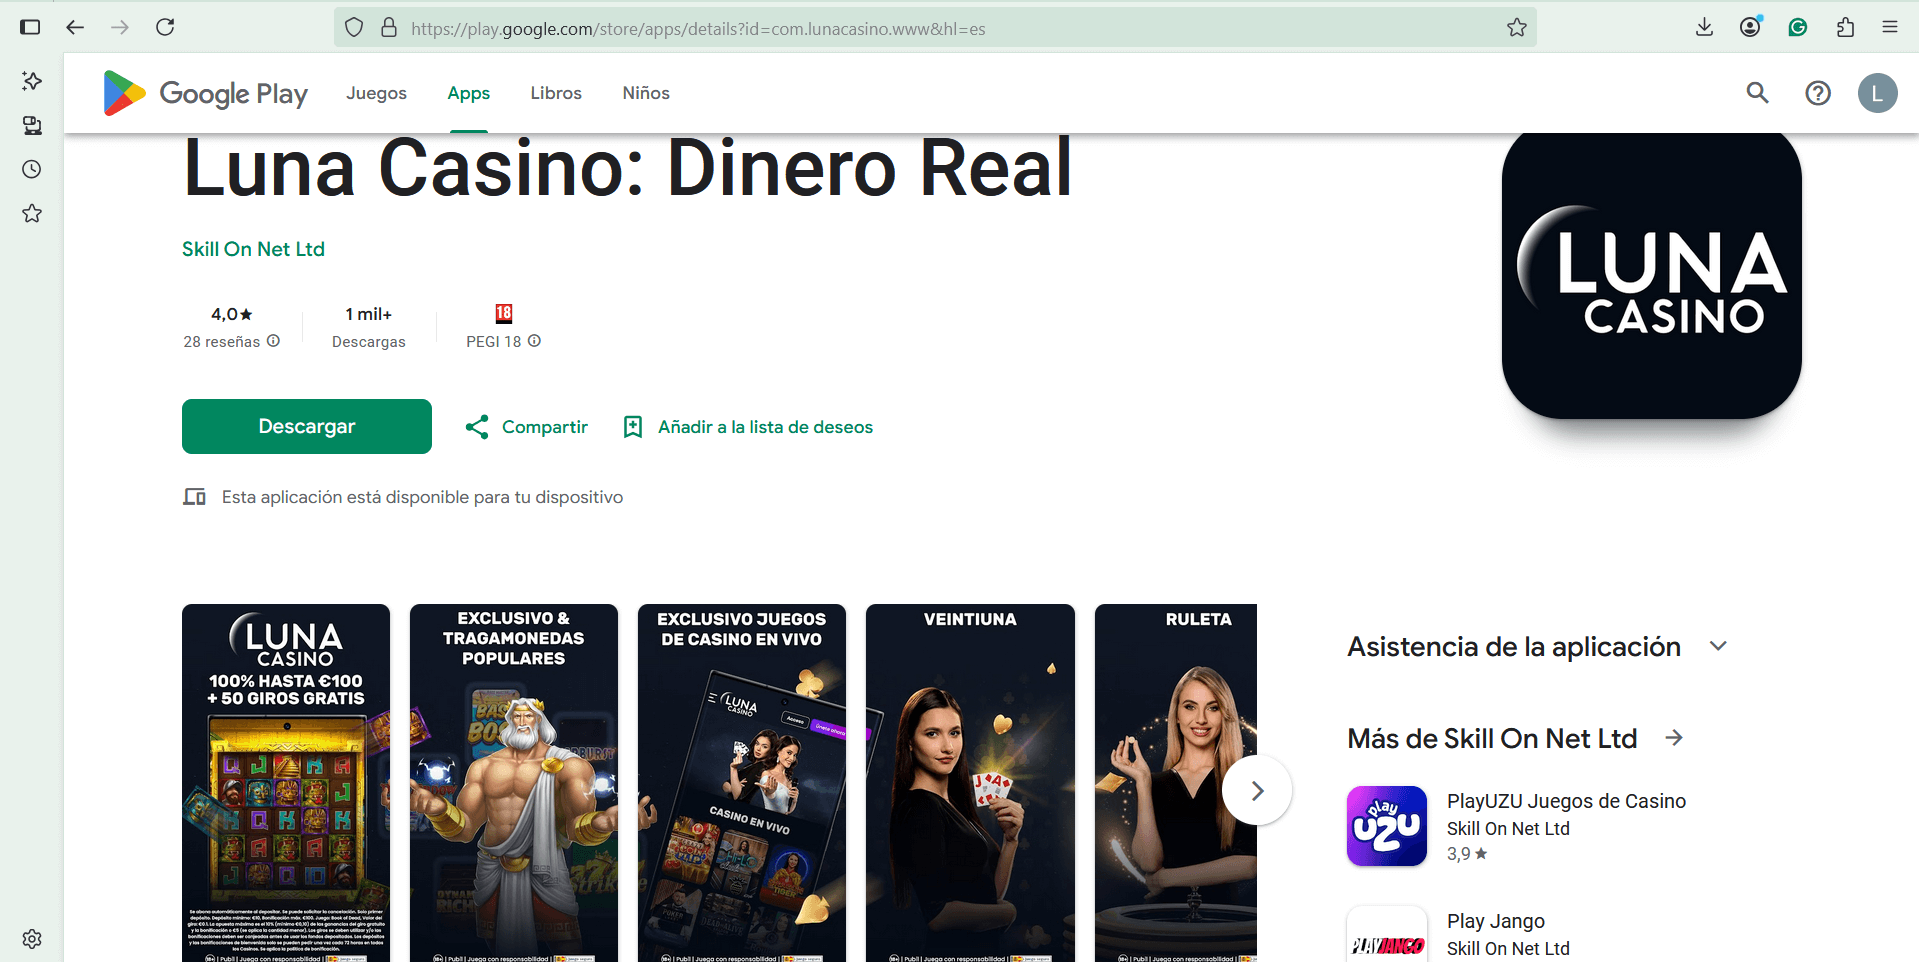Click the PlayUZU 3,9 star rating
This screenshot has width=1919, height=962.
click(1467, 854)
